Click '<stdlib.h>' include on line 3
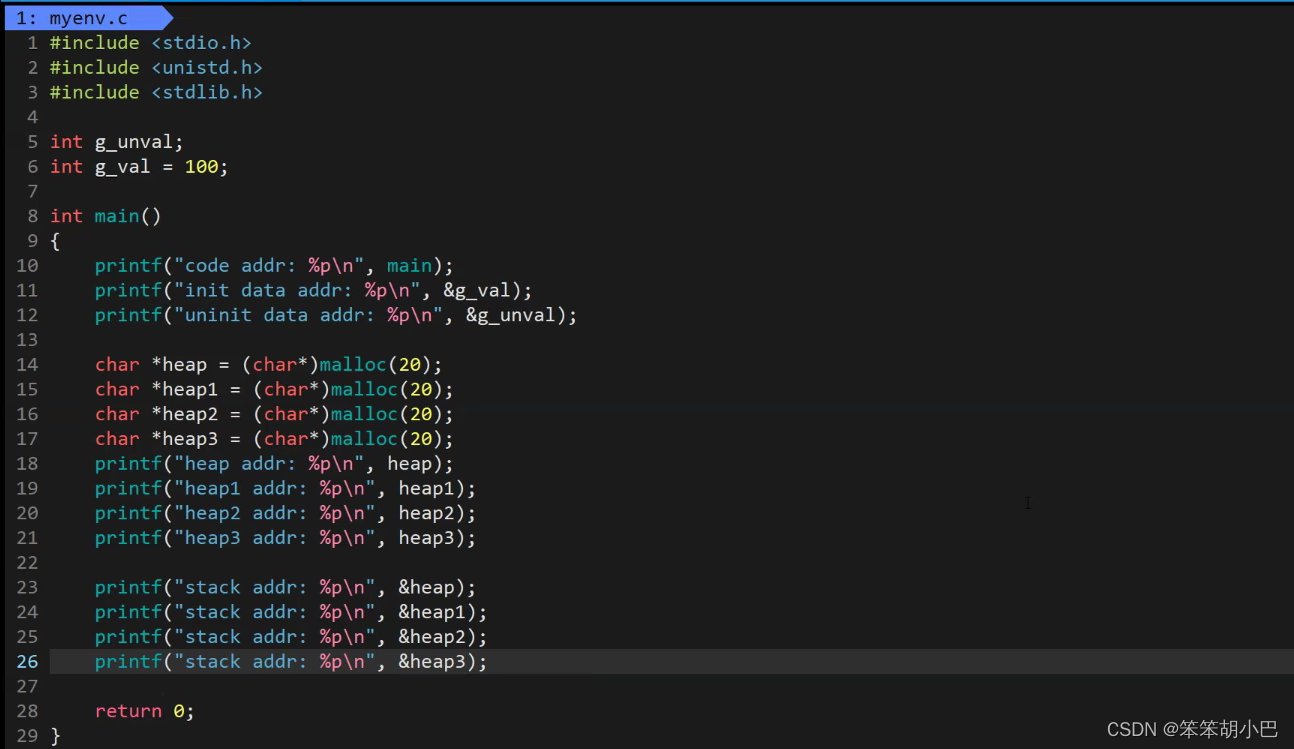Image resolution: width=1294 pixels, height=749 pixels. (207, 92)
